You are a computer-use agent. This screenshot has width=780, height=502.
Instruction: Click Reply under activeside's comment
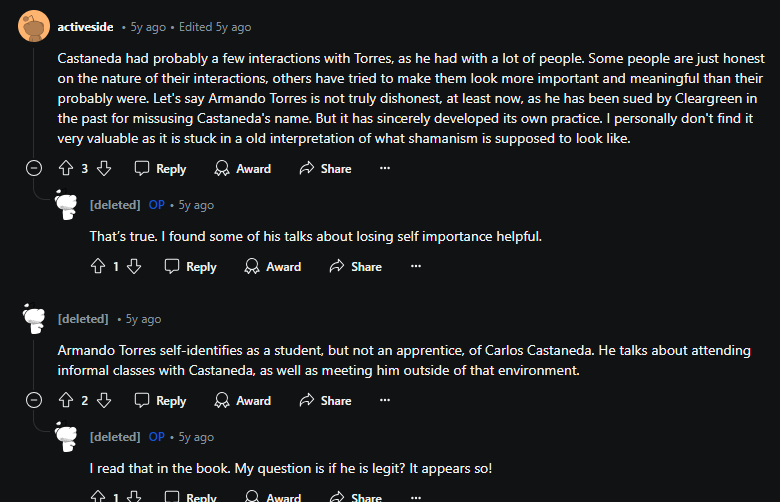coord(161,169)
